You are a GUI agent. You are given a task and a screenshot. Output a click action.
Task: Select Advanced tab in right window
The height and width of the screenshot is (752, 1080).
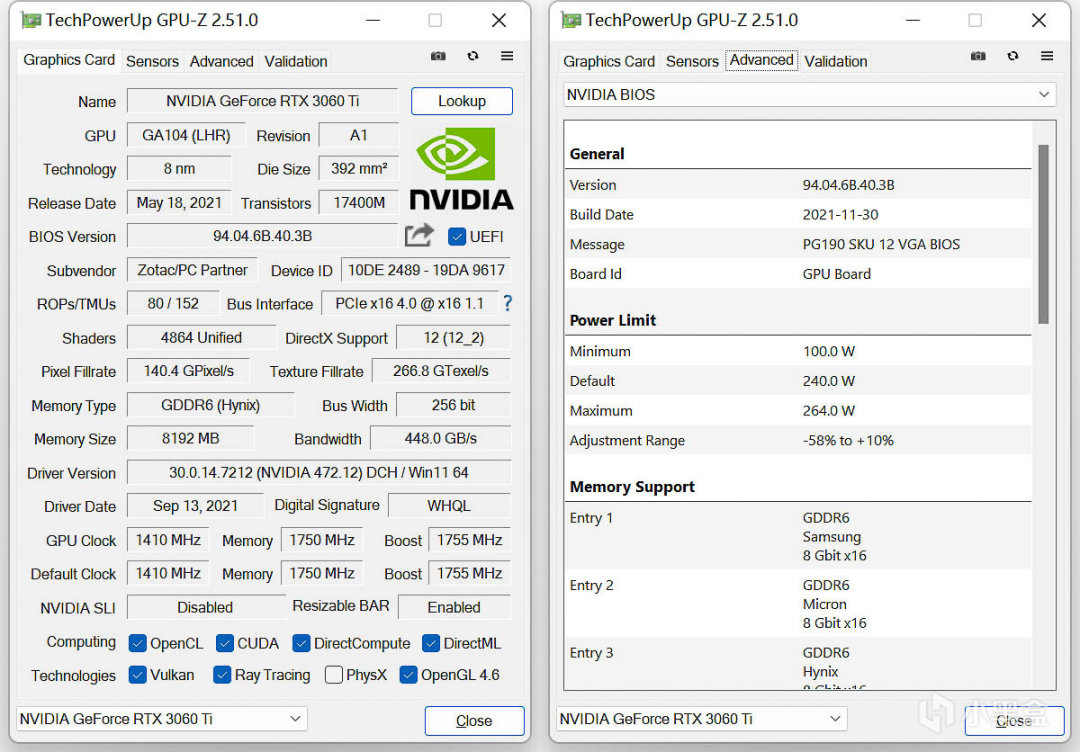(x=762, y=60)
